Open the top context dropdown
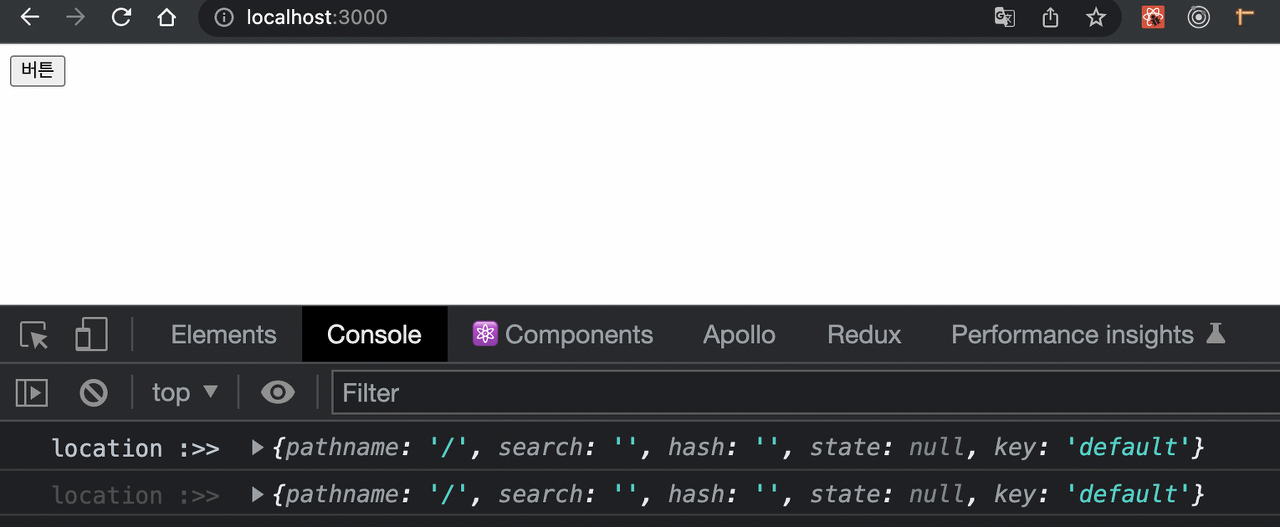The width and height of the screenshot is (1280, 527). [185, 393]
